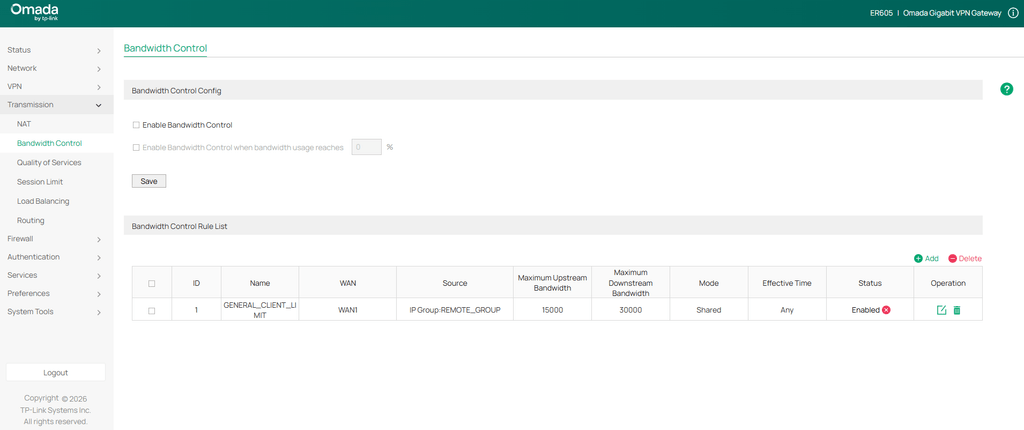Click the info icon beside the gateway name
1024x430 pixels.
[x=1013, y=13]
